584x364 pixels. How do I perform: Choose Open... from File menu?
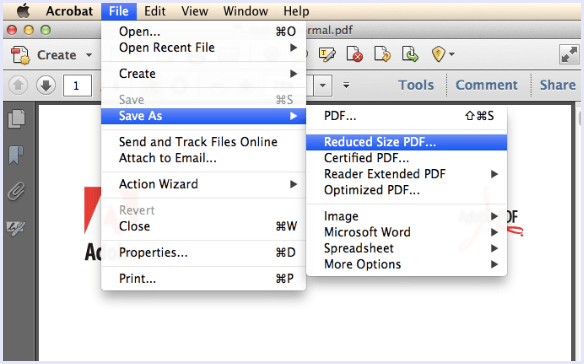pos(203,32)
